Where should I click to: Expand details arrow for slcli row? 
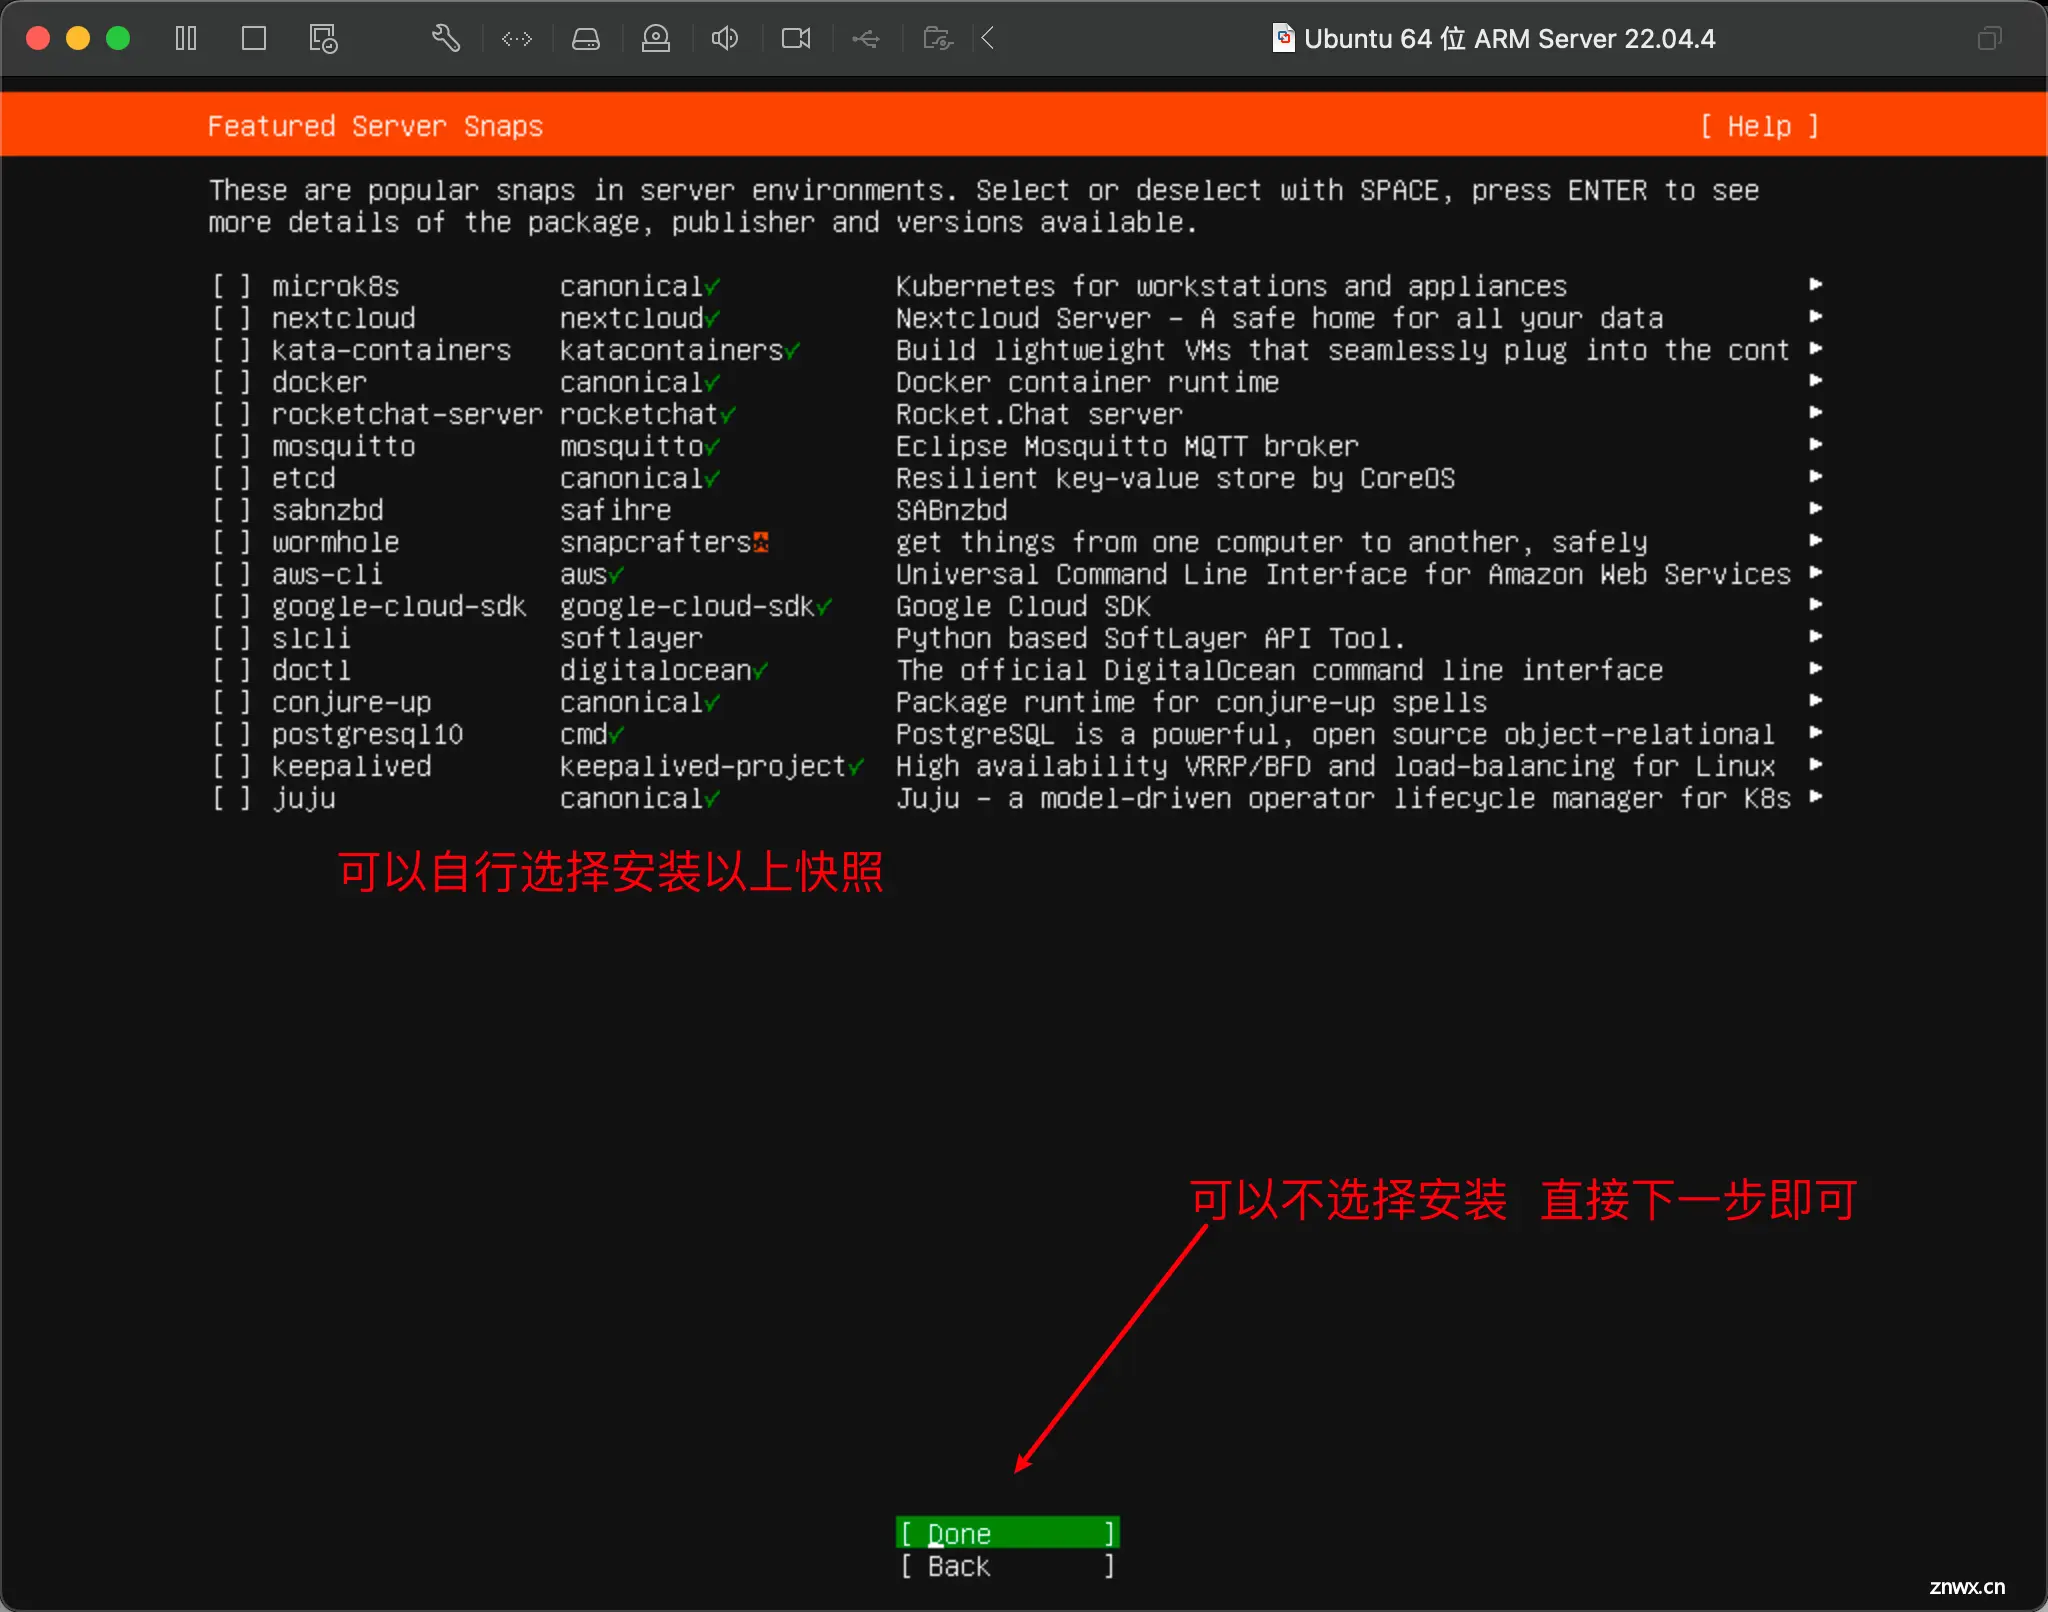point(1816,636)
